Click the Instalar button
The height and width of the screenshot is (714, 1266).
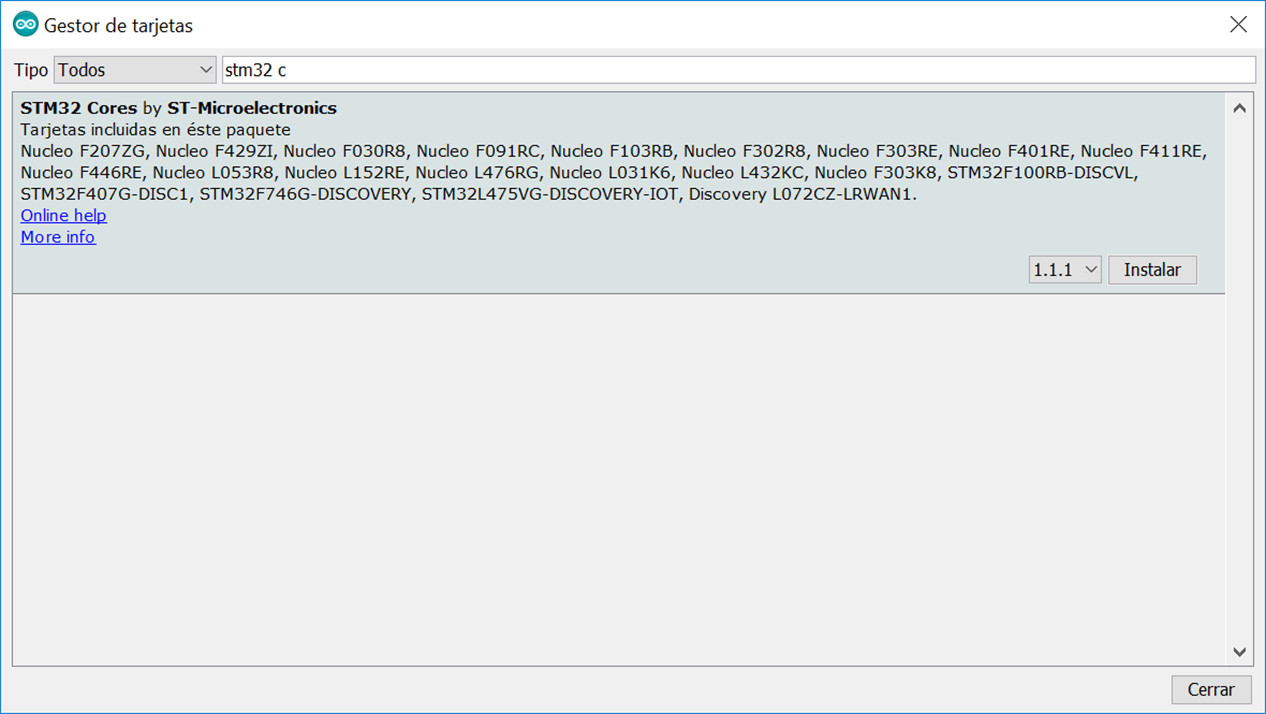(x=1152, y=270)
